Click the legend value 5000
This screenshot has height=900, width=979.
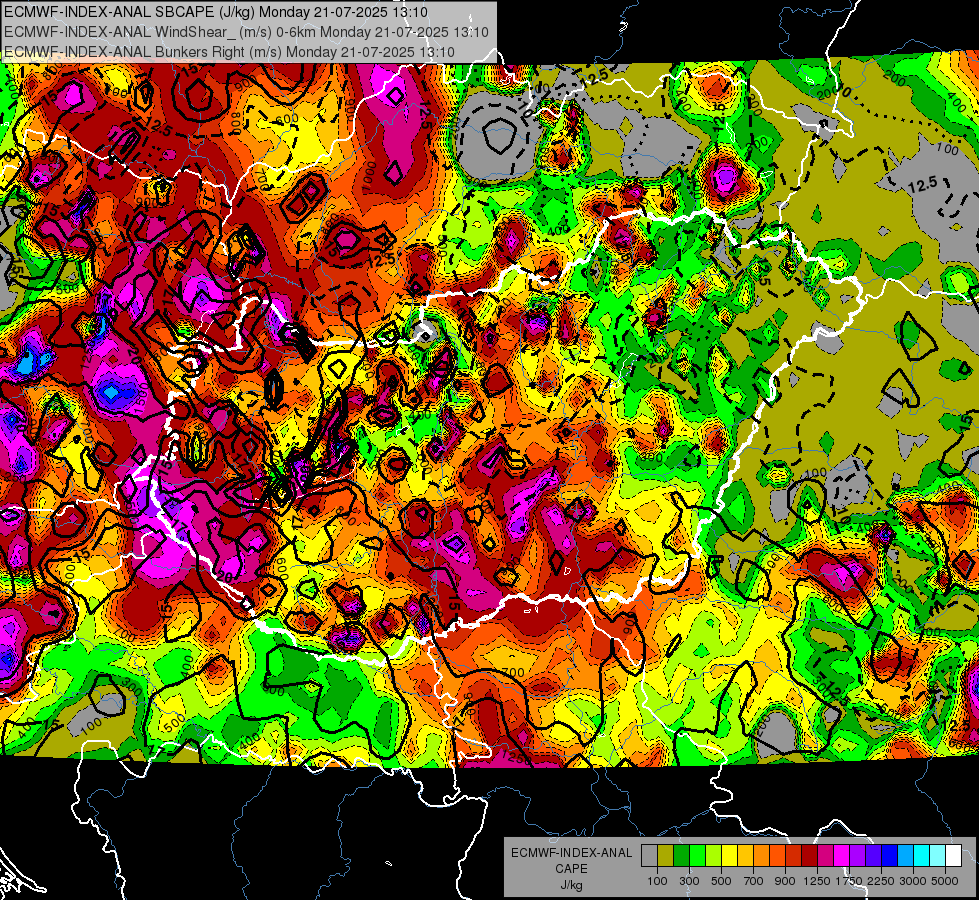(945, 881)
